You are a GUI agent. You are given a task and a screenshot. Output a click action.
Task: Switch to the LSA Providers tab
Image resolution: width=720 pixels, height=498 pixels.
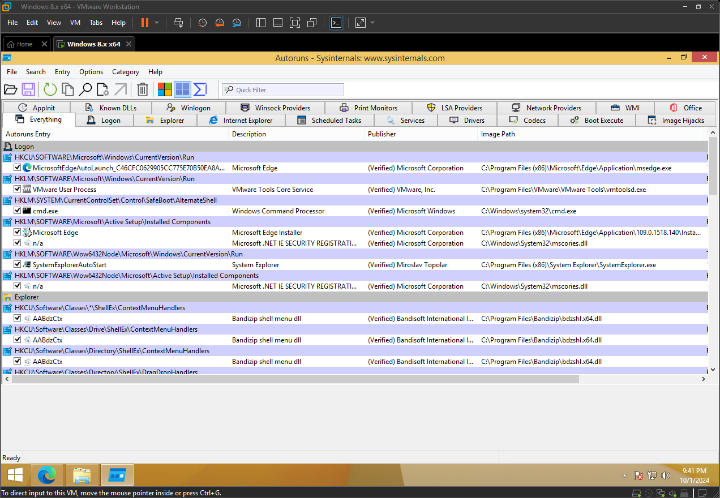455,108
